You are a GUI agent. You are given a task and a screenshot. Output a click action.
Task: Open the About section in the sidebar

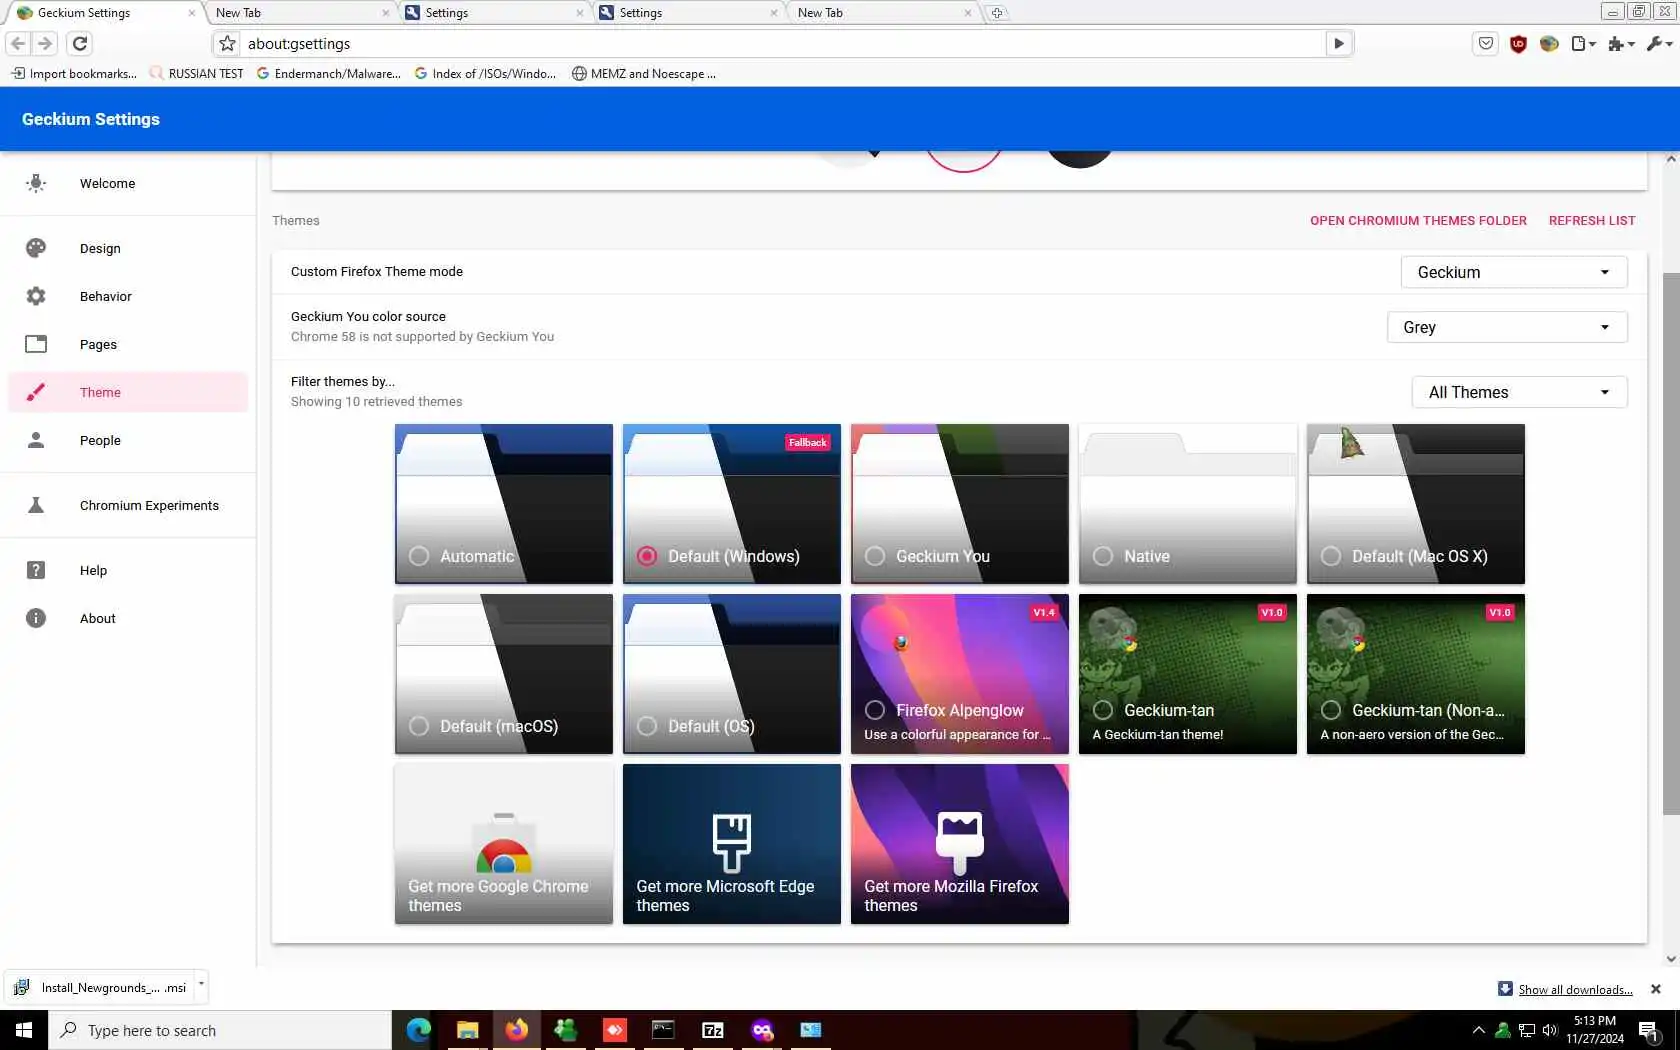128,618
